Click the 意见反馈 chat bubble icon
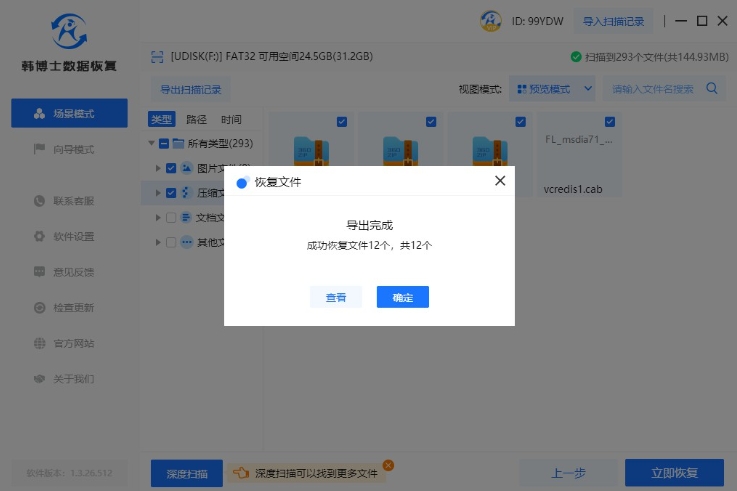The height and width of the screenshot is (491, 737). coord(39,272)
